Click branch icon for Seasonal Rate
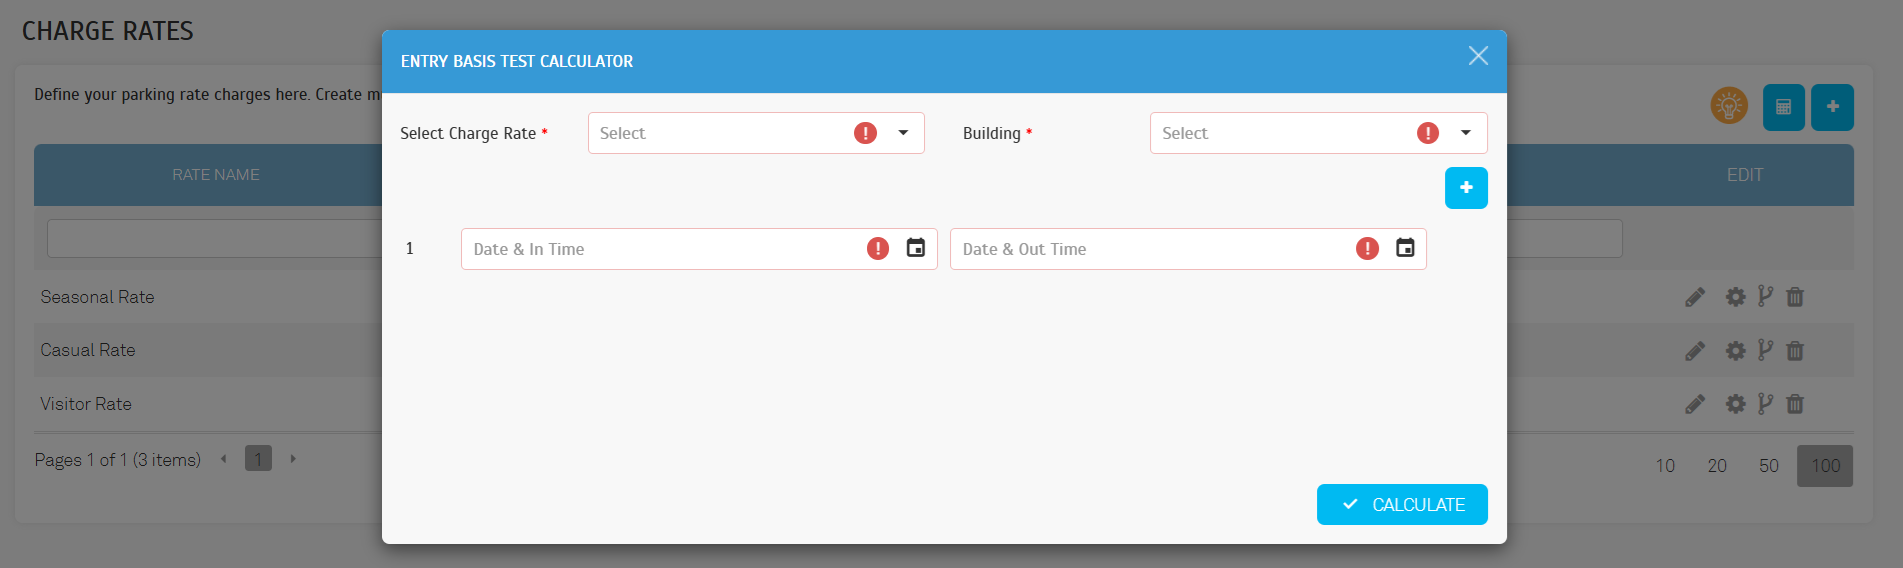 point(1765,297)
